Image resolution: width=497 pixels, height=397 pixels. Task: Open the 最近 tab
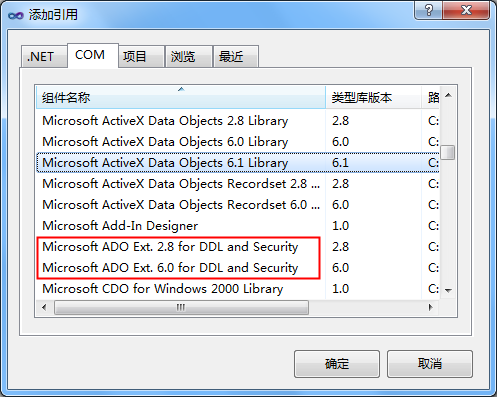tap(231, 57)
